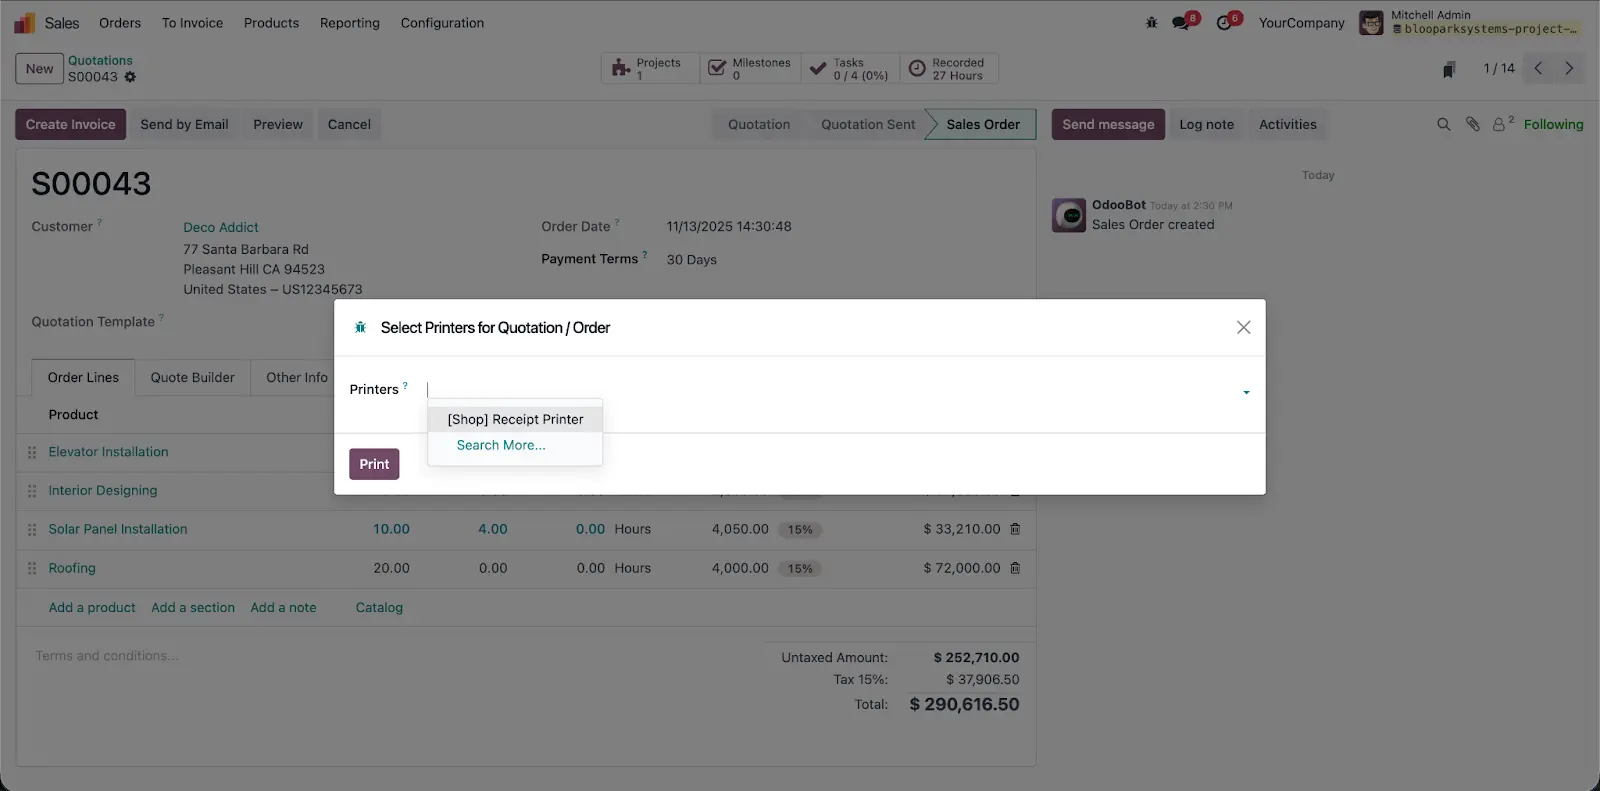Open the Configuration menu
The image size is (1600, 791).
click(x=442, y=23)
